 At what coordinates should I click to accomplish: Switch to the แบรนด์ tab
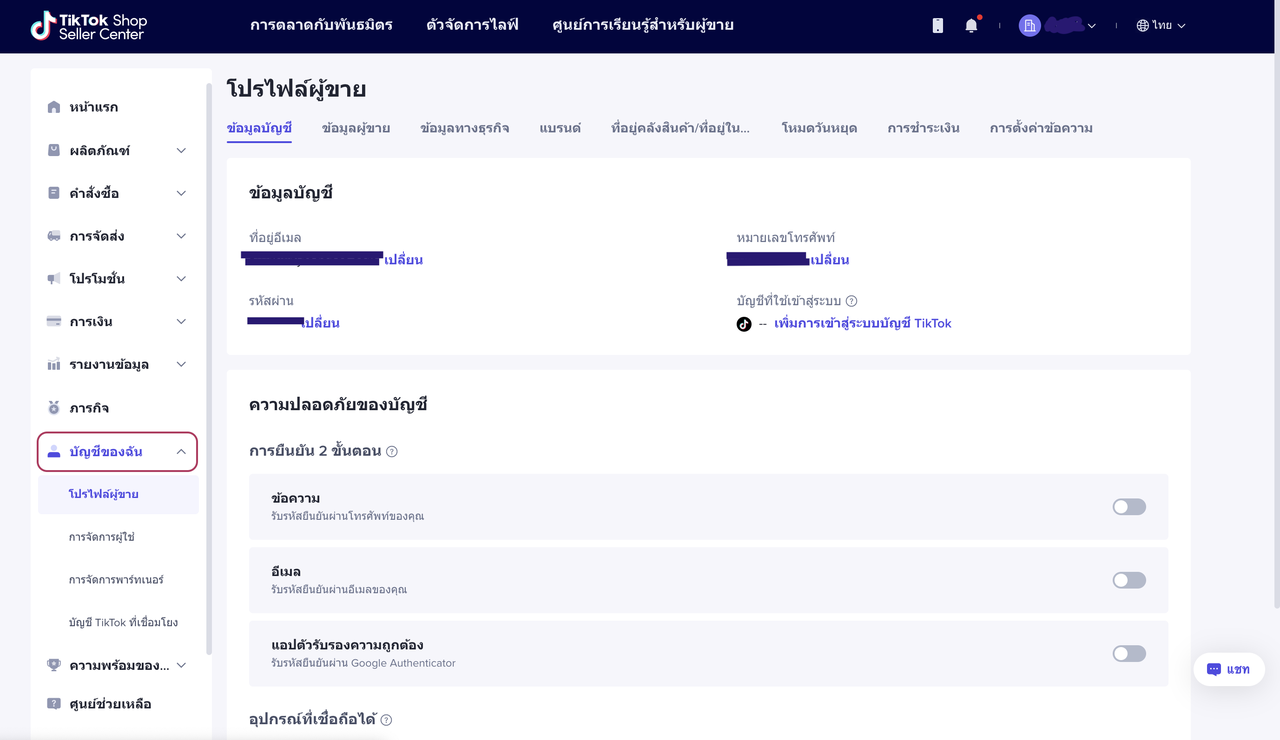point(560,128)
